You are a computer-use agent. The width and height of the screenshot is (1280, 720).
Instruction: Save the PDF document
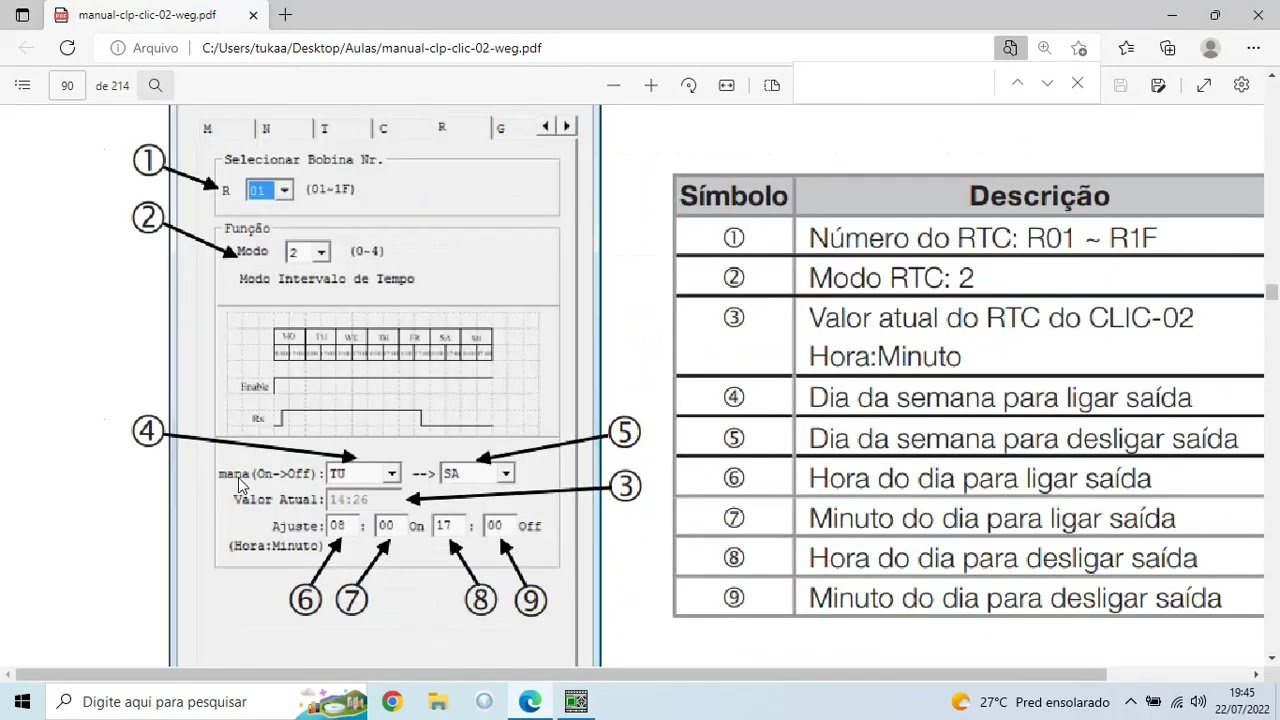tap(1120, 86)
